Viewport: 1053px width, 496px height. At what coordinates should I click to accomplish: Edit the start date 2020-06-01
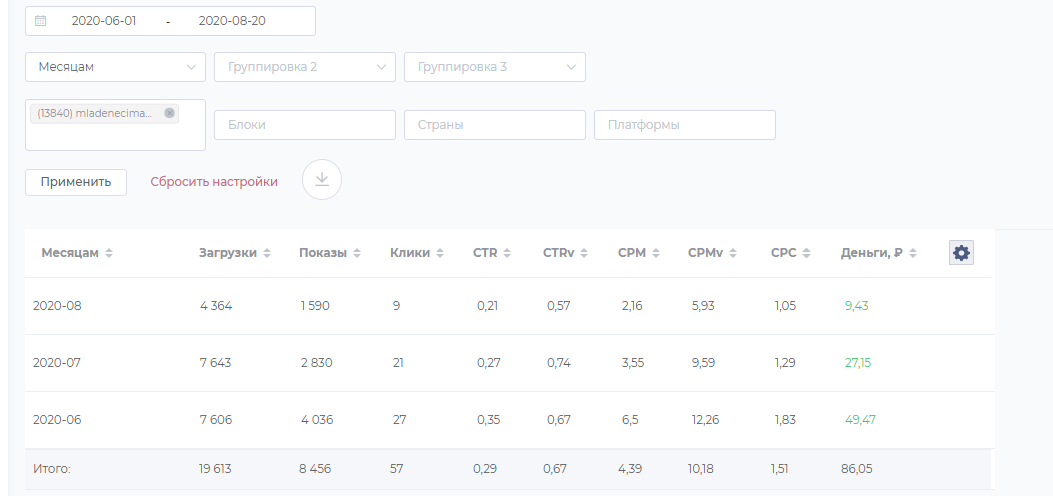point(103,21)
